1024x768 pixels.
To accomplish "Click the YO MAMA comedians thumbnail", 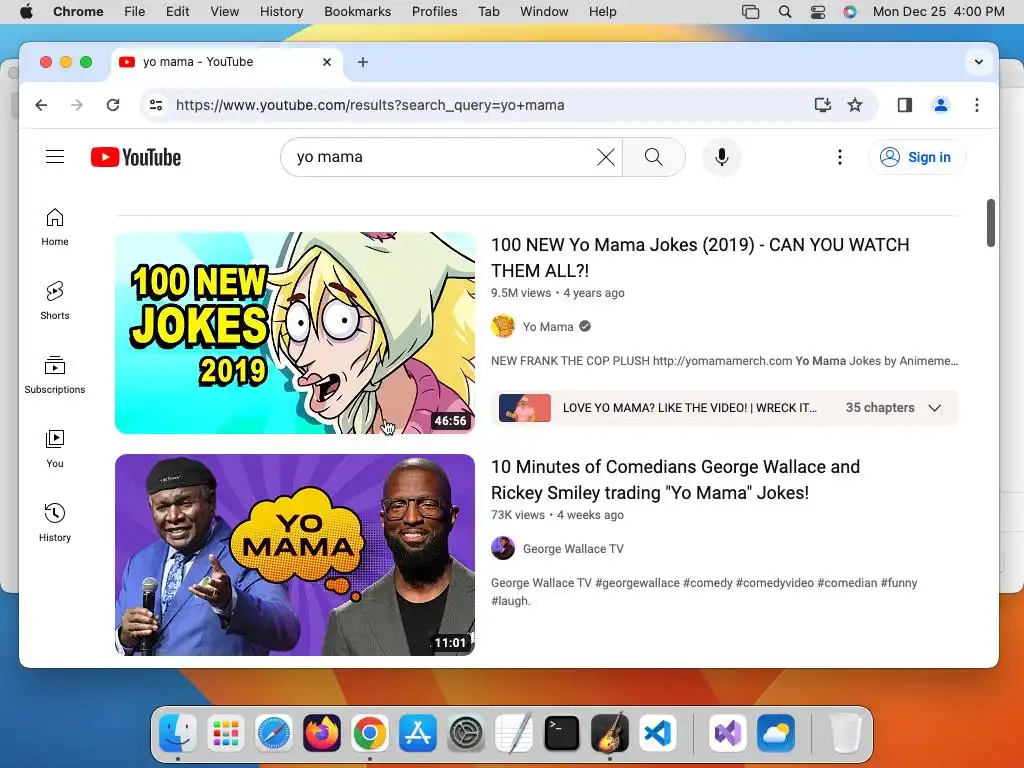I will point(295,555).
